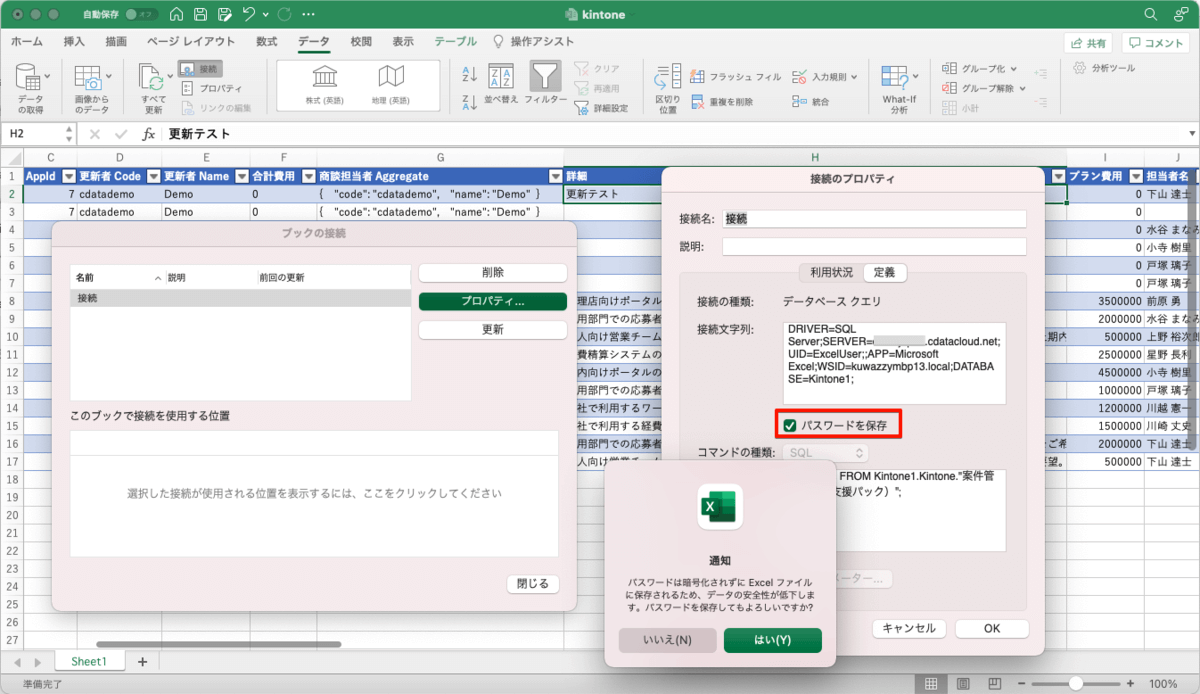Viewport: 1200px width, 694px height.
Task: Click the 共有 (Share) button
Action: tap(1088, 43)
